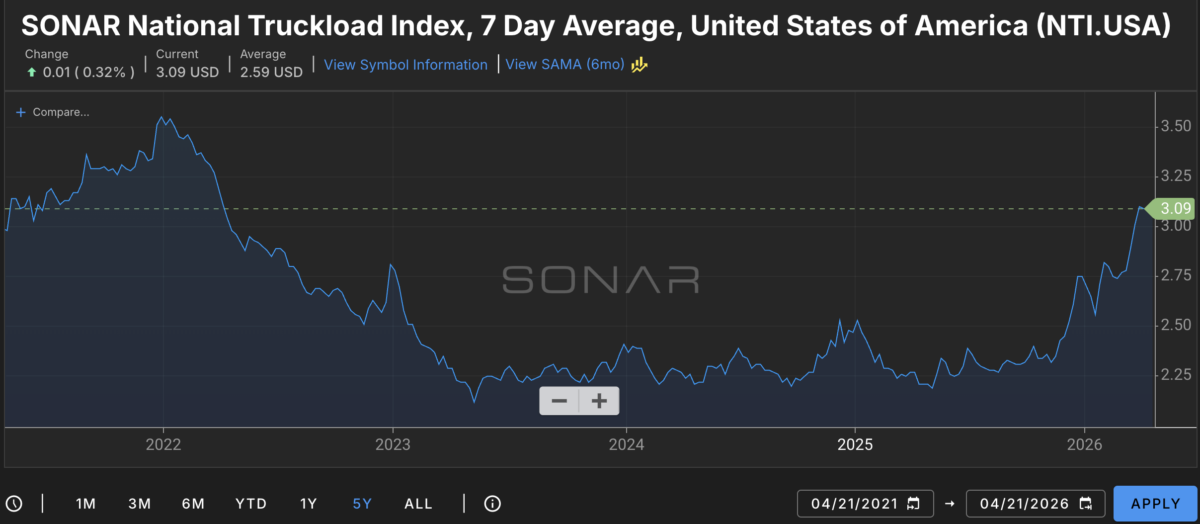Viewport: 1200px width, 524px height.
Task: Select the 1M time range
Action: point(86,503)
